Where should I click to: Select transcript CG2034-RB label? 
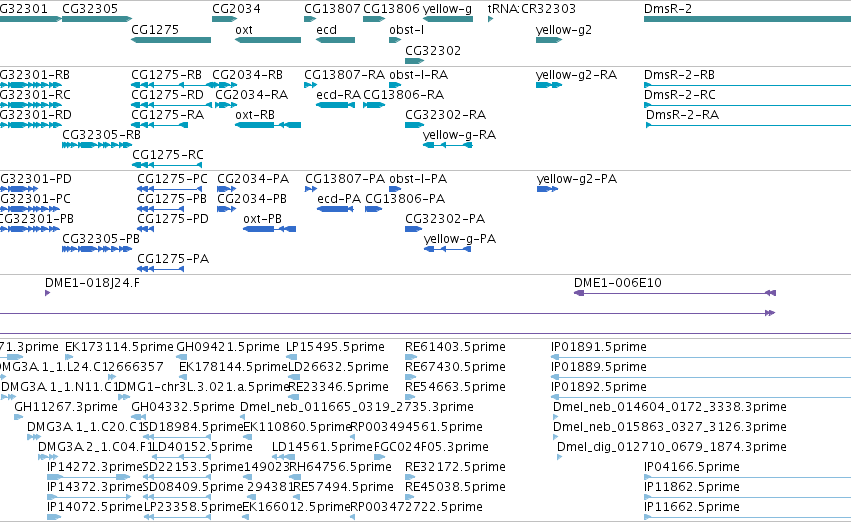[247, 74]
